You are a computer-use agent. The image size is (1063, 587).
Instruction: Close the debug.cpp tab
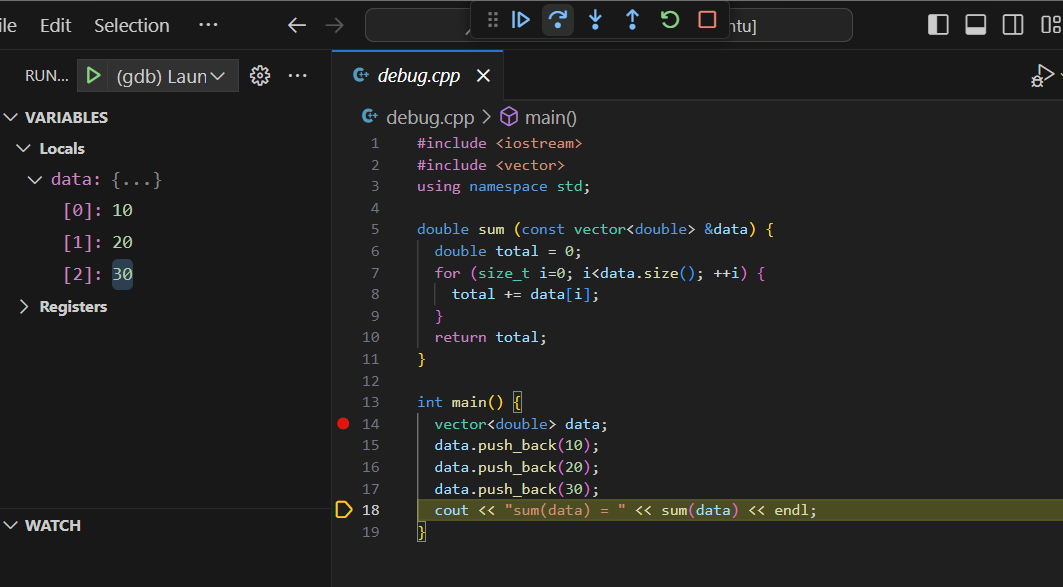pos(483,76)
